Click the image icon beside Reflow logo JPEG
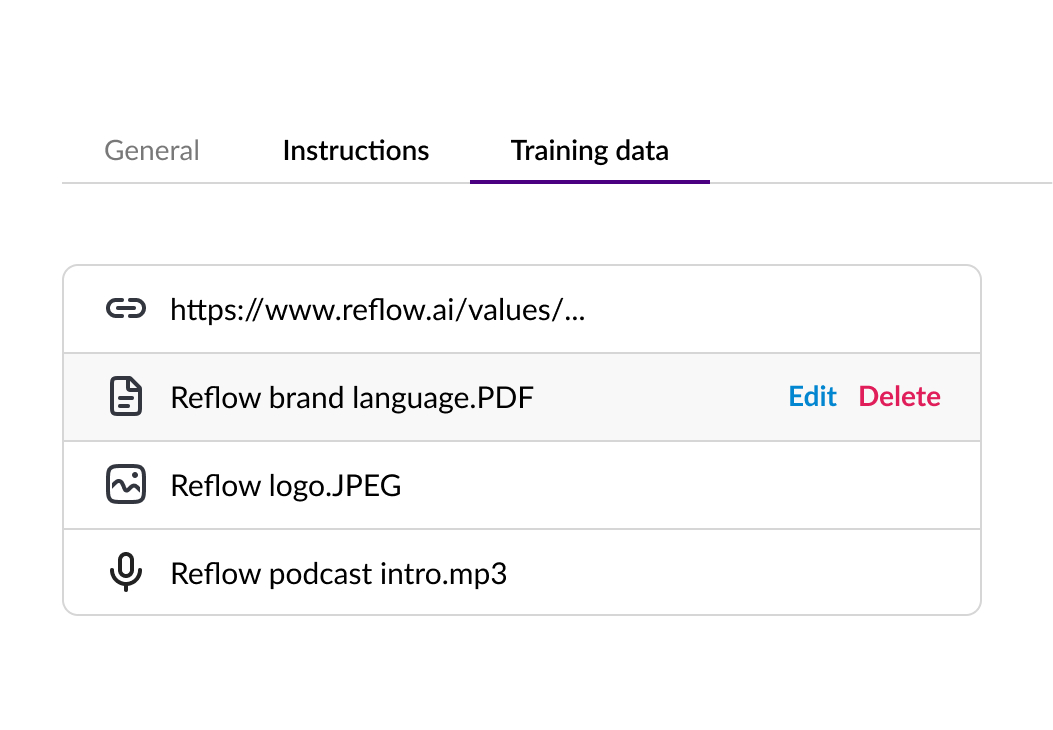This screenshot has height=730, width=1053. pyautogui.click(x=125, y=485)
